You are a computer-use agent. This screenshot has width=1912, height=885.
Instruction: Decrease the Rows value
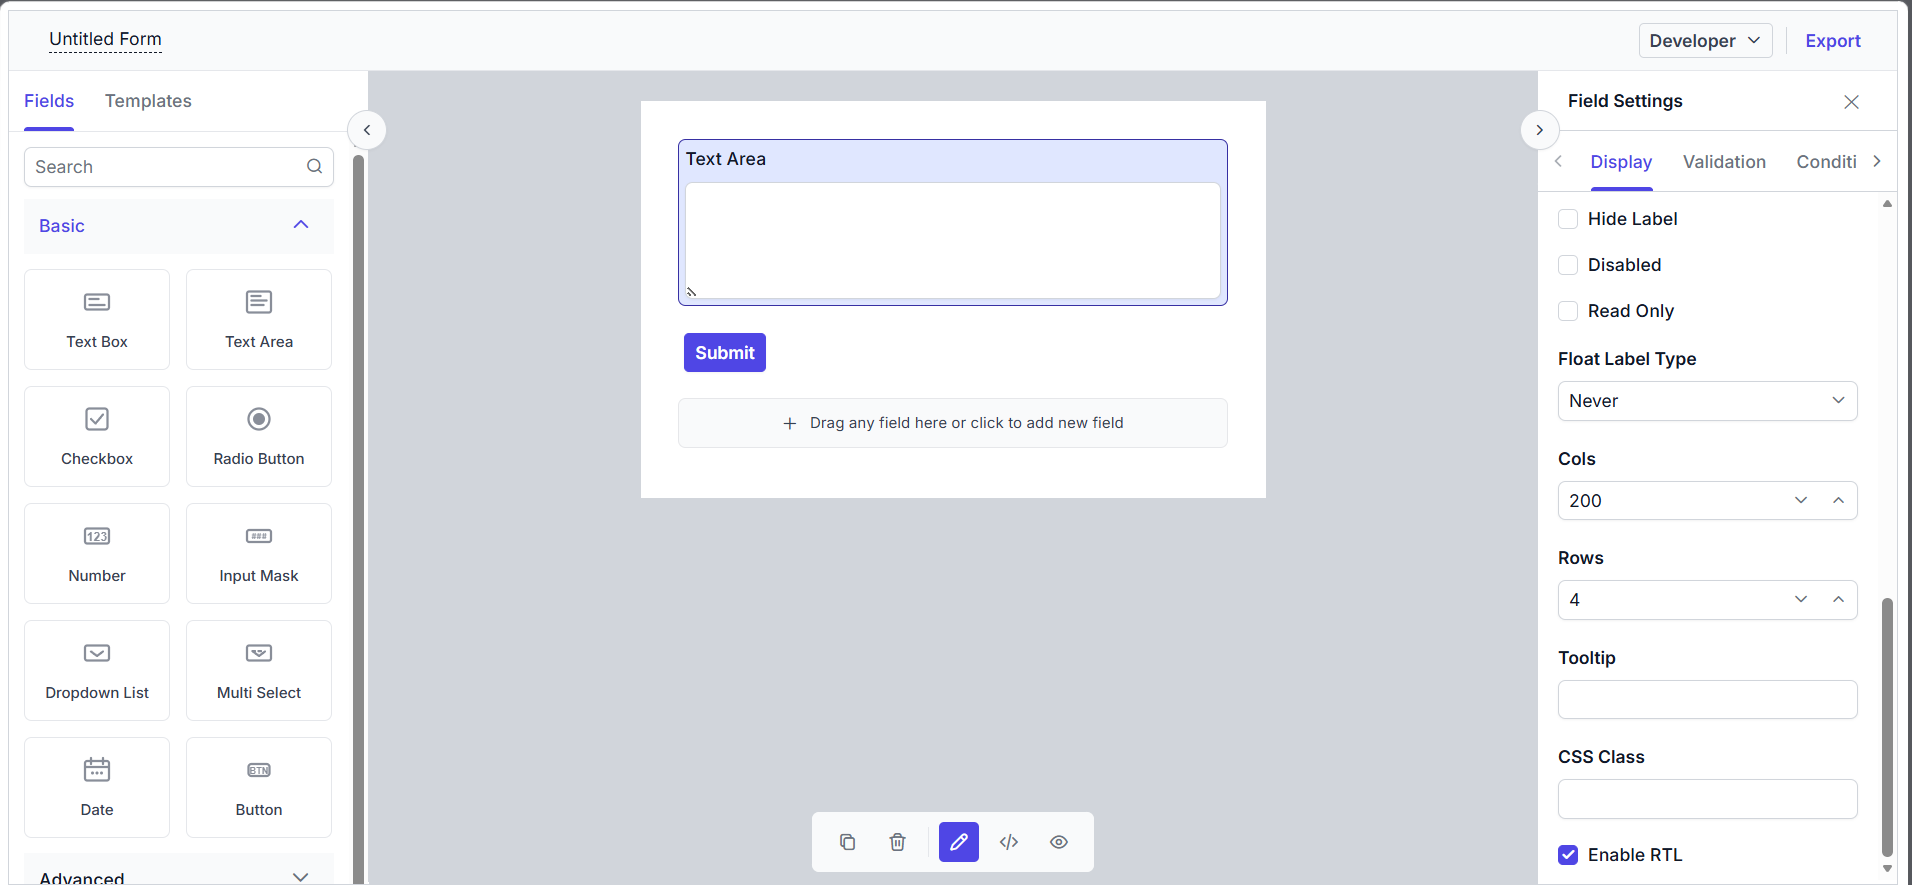coord(1801,599)
